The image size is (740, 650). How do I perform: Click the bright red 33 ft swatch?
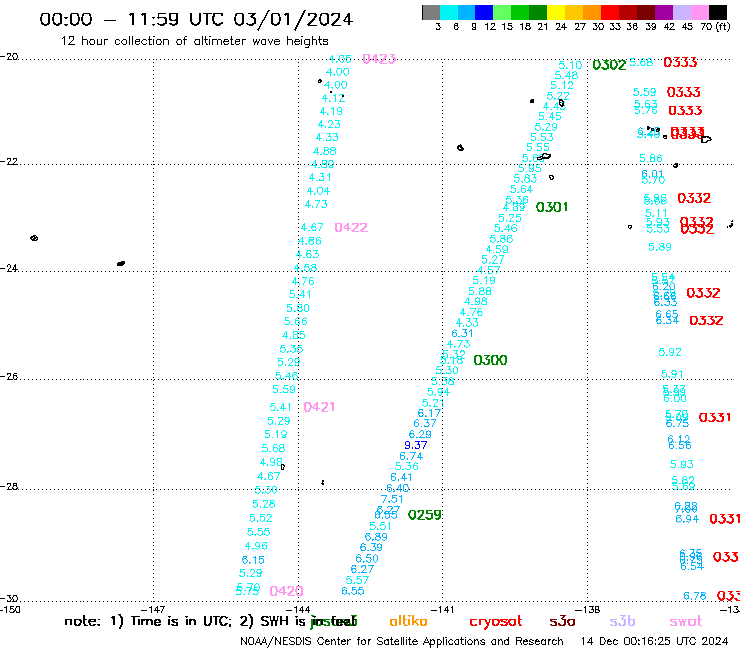click(609, 12)
